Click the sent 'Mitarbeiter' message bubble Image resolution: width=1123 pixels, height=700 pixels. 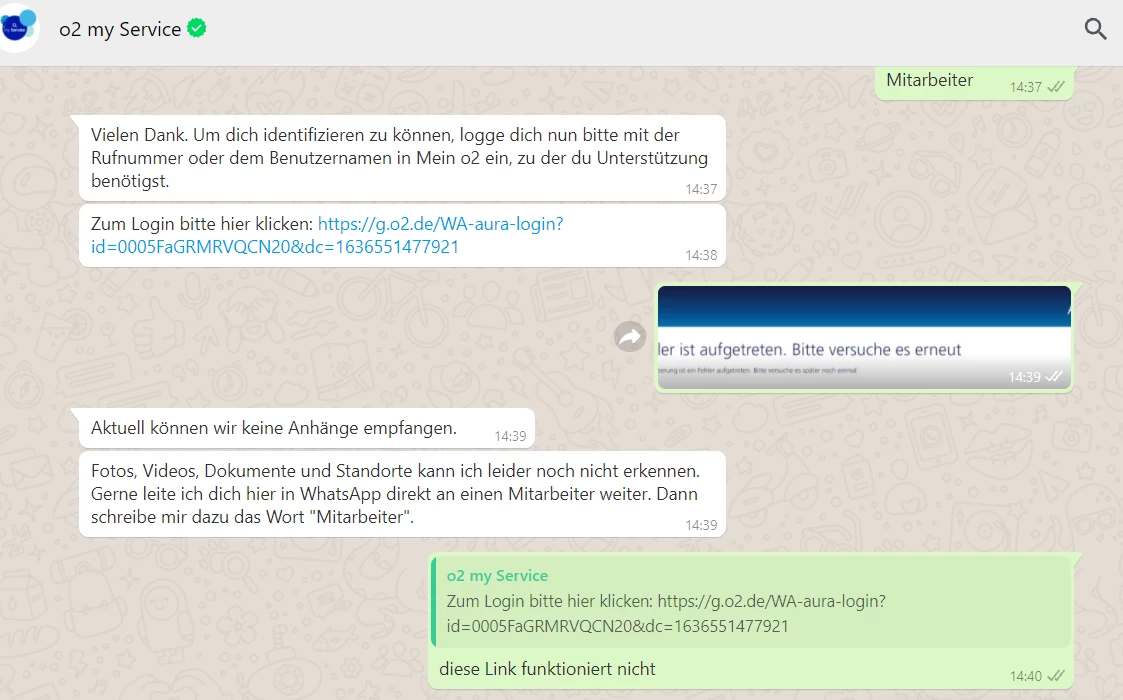click(x=974, y=82)
